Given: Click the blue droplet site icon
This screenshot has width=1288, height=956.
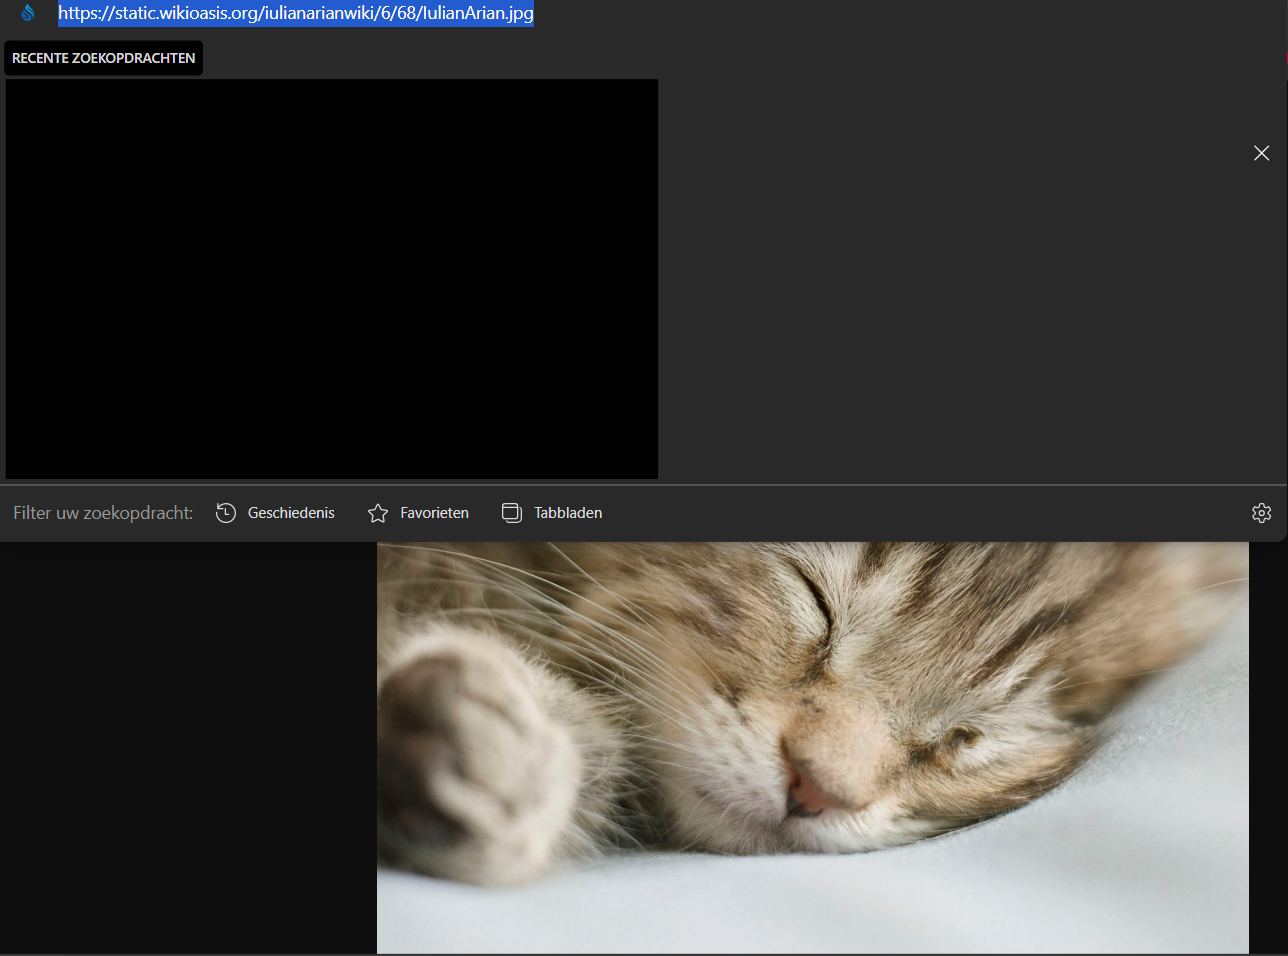Looking at the screenshot, I should click(28, 13).
